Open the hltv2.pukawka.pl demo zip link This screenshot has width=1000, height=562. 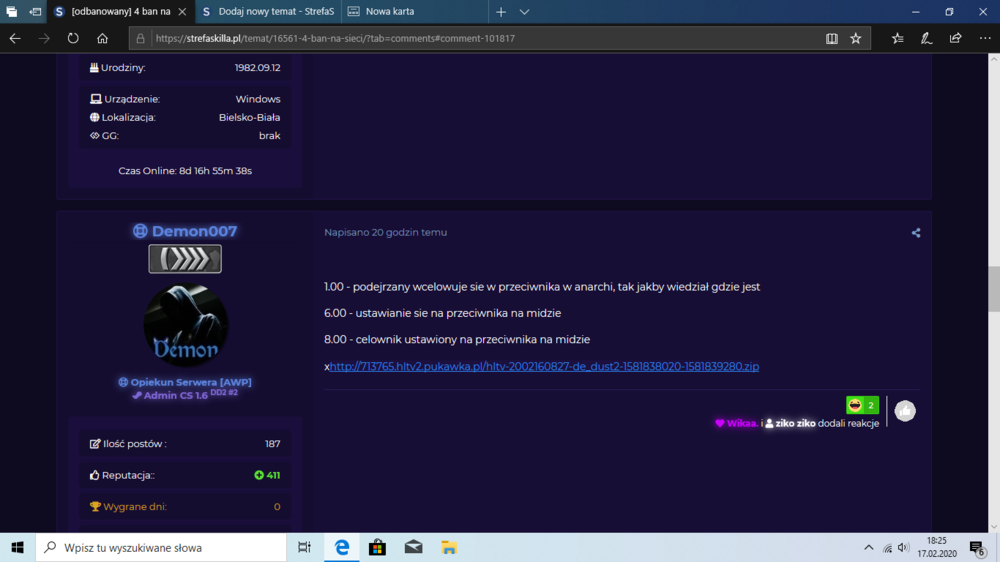[544, 366]
